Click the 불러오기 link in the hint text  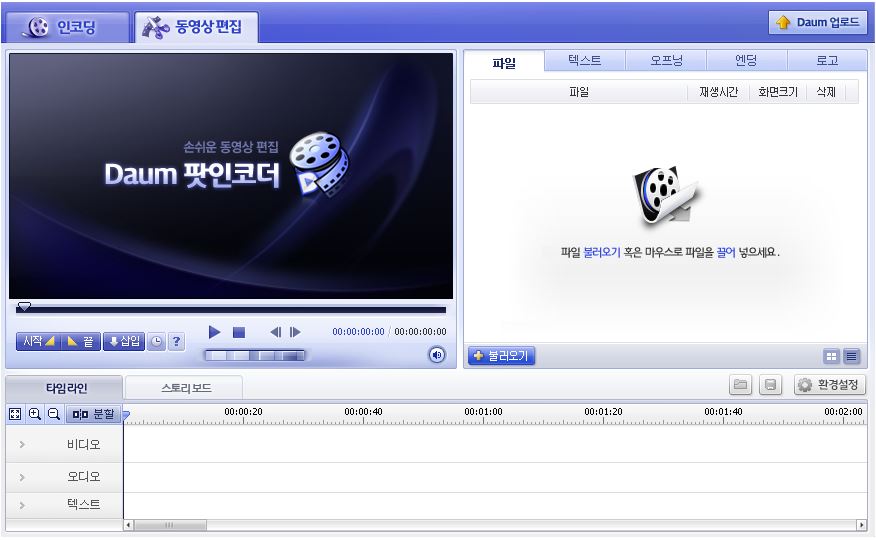[602, 252]
